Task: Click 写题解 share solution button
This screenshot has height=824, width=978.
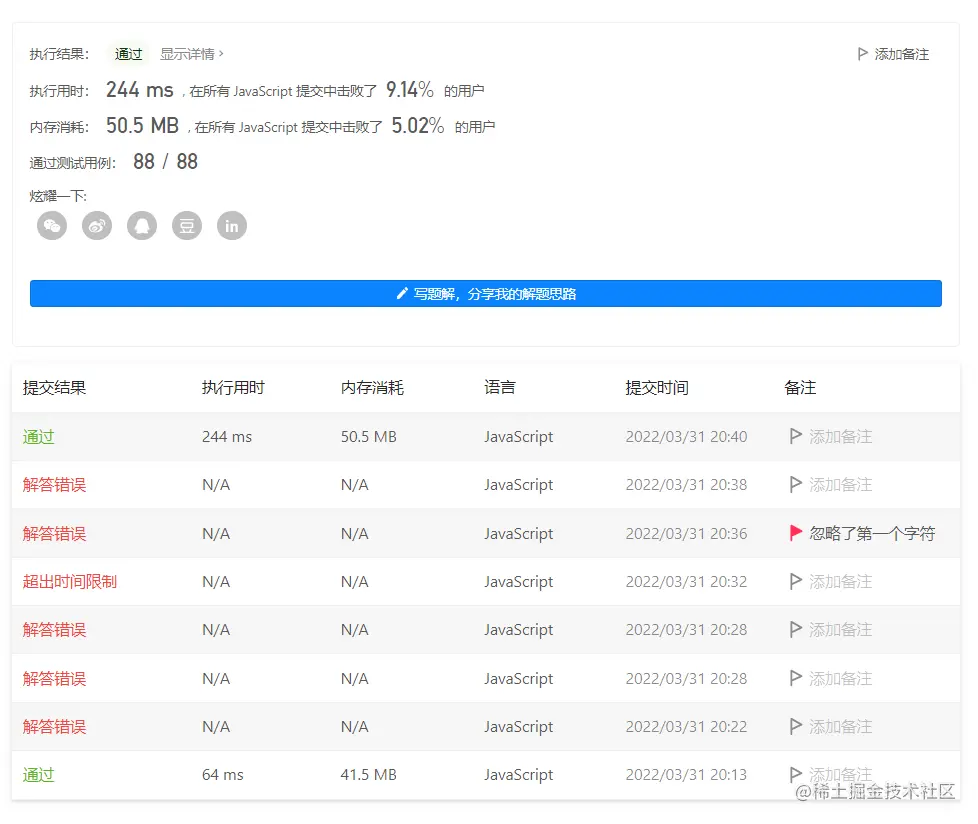Action: (x=486, y=293)
